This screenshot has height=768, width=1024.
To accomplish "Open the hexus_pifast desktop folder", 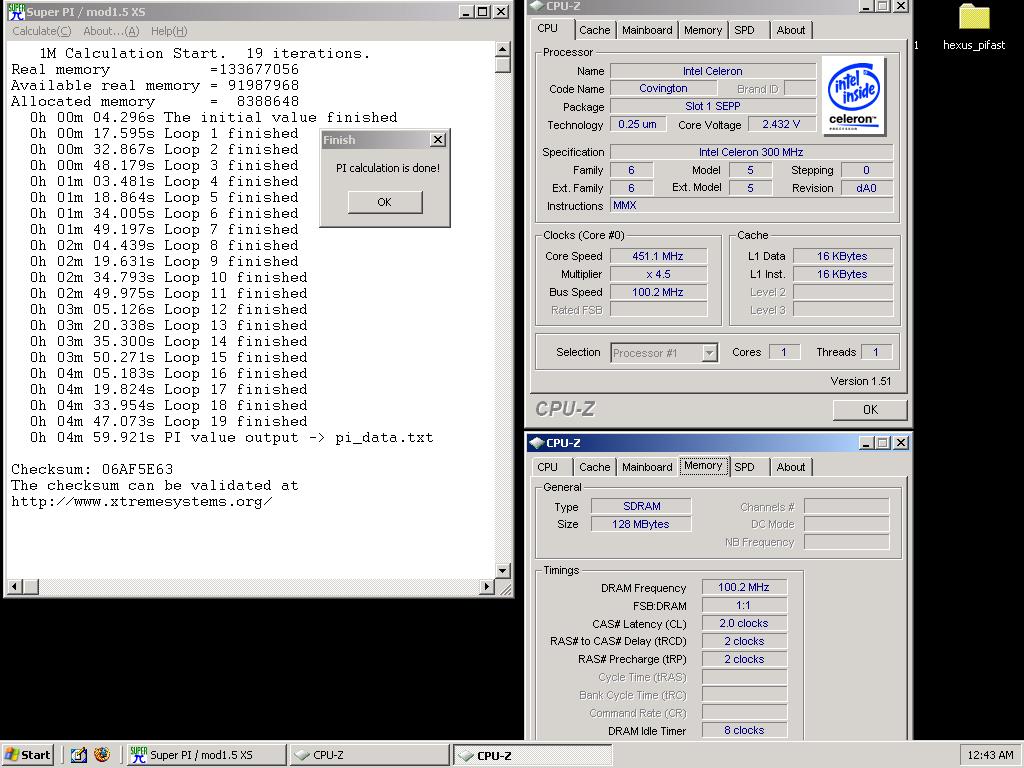I will pos(974,27).
